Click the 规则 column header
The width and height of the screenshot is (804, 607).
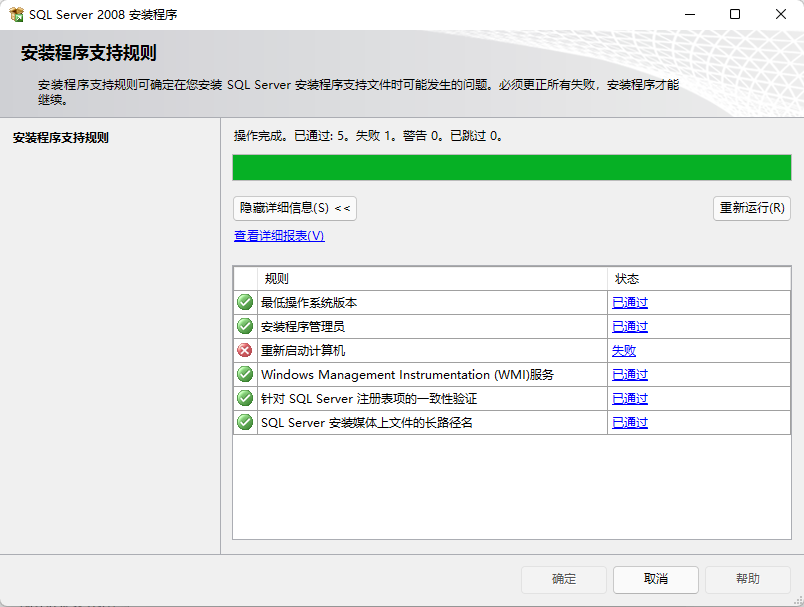[432, 279]
